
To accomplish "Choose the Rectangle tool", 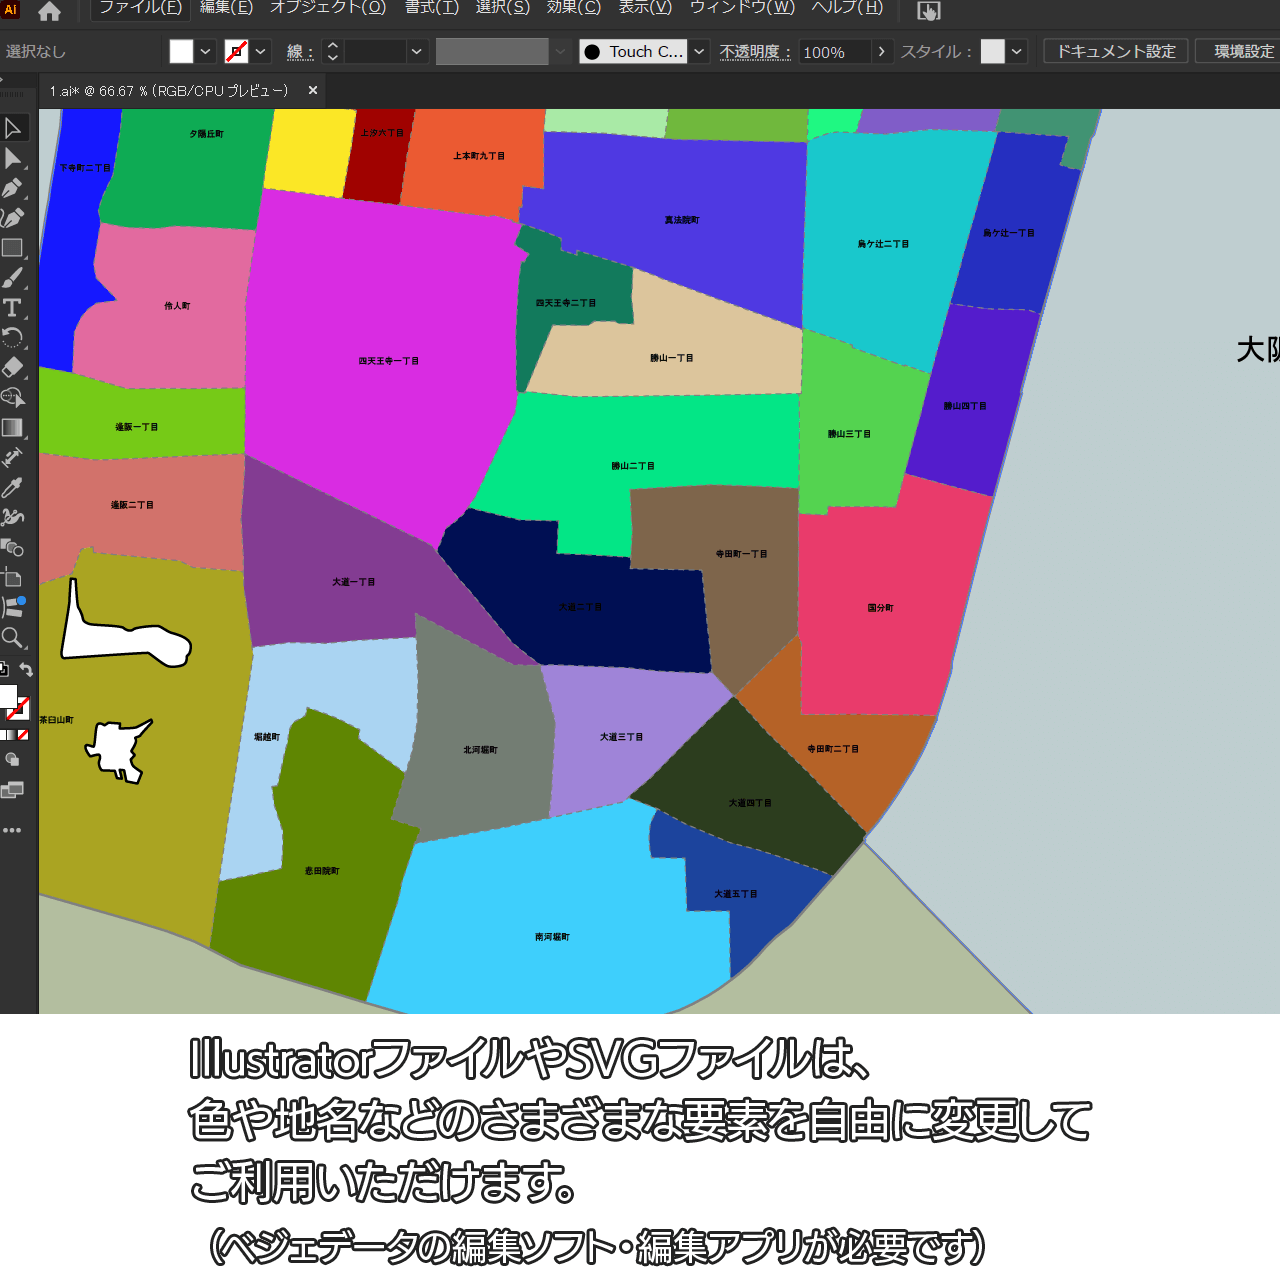I will 13,248.
